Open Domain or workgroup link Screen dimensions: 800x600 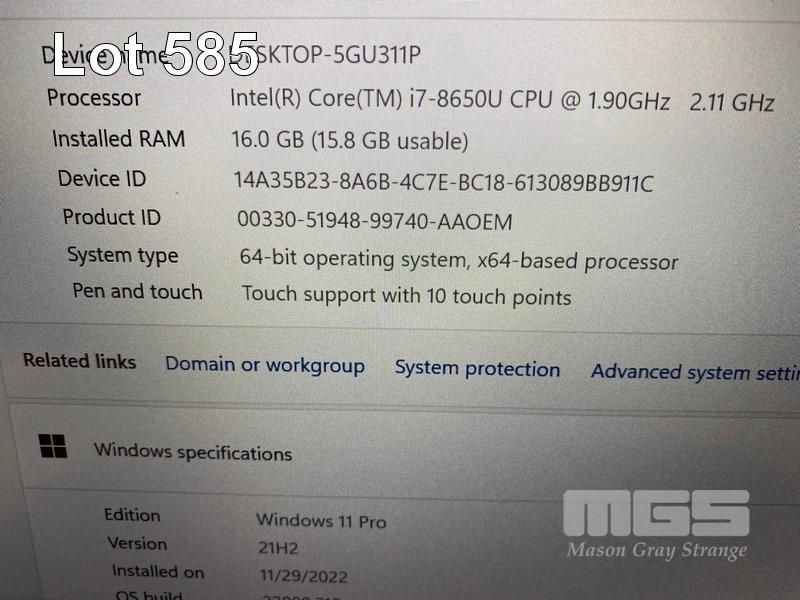[x=265, y=365]
